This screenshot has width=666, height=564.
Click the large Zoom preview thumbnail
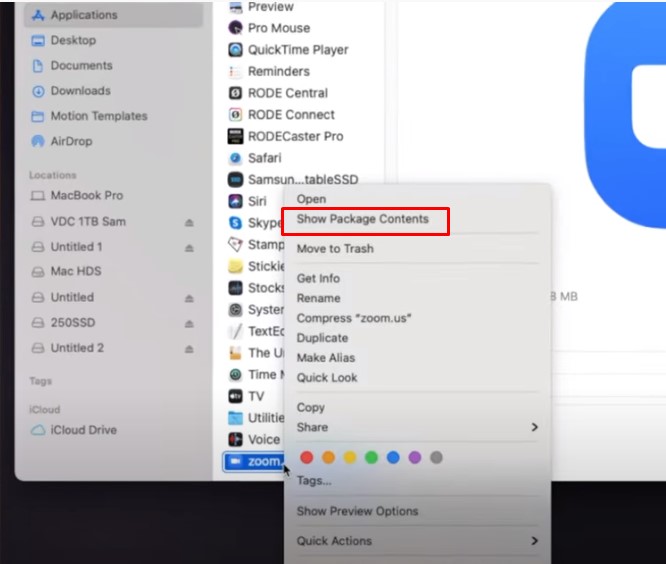pos(625,115)
